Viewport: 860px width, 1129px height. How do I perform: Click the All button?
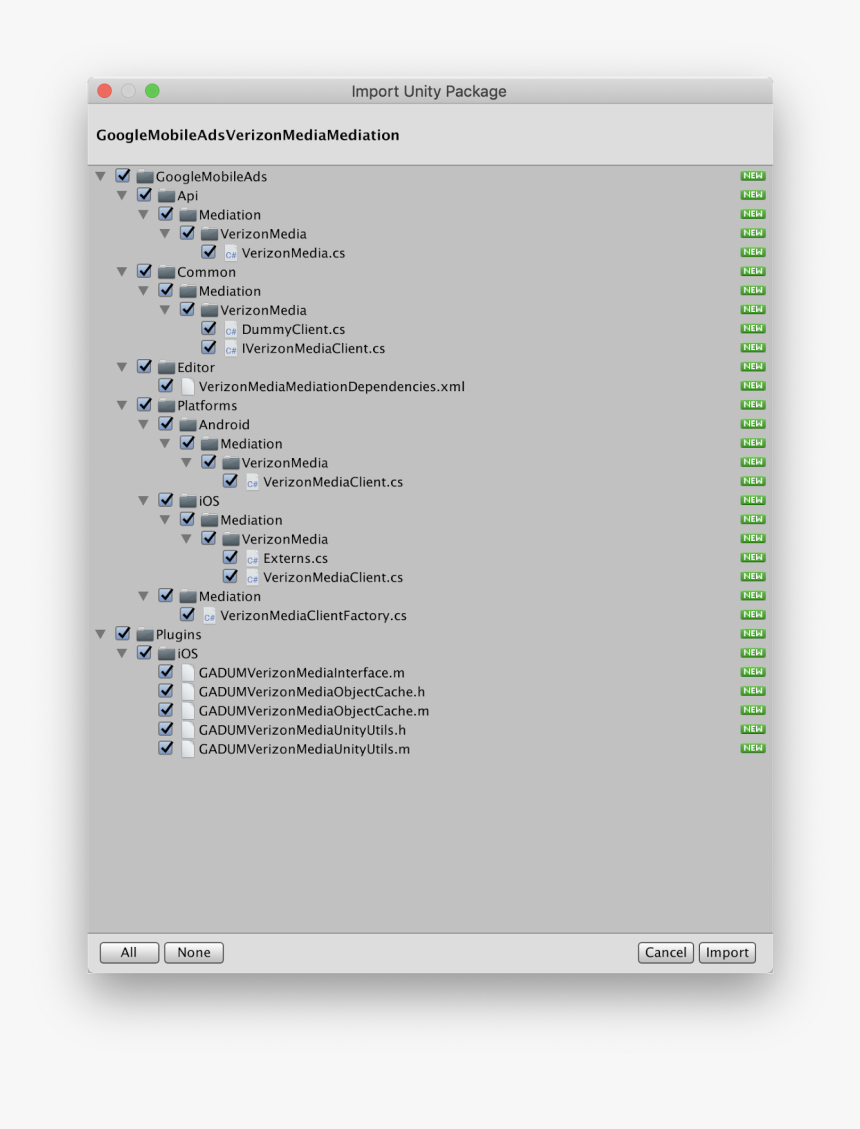tap(129, 953)
